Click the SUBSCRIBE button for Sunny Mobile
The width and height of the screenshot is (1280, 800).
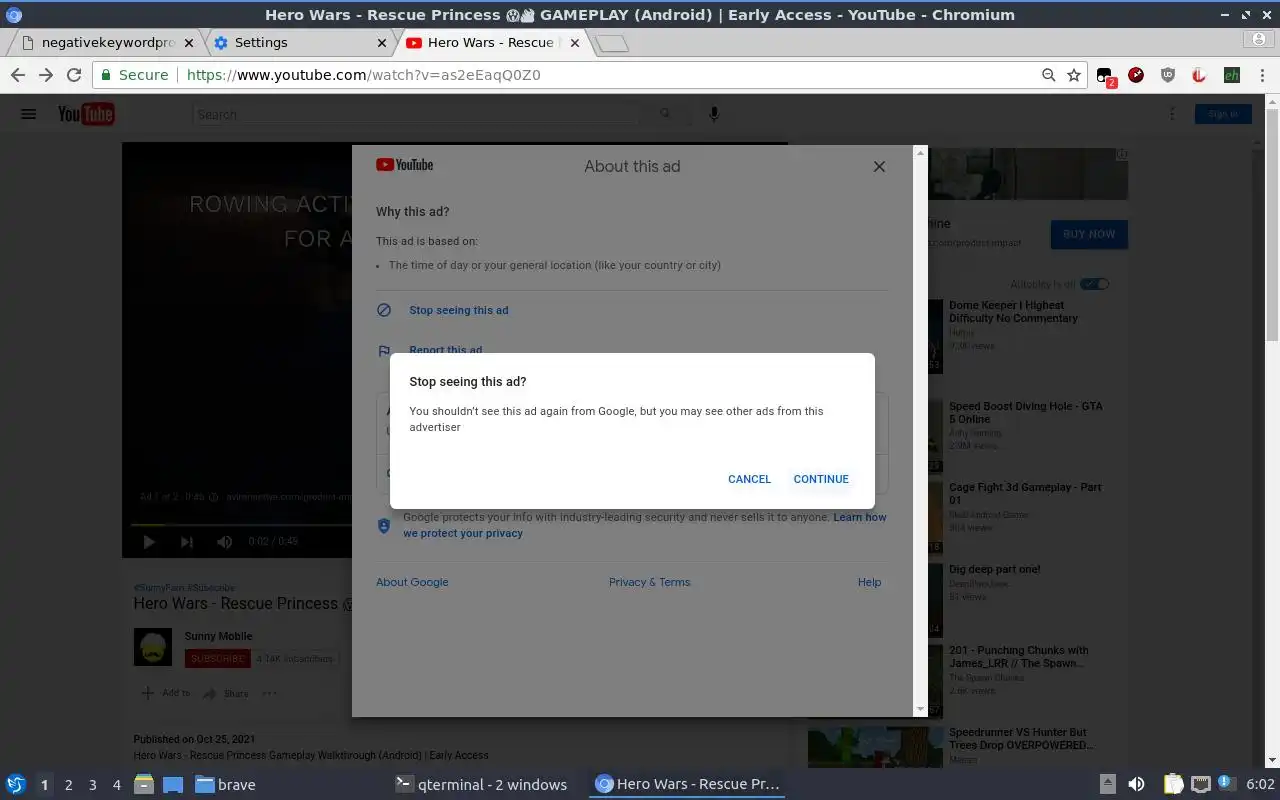point(218,659)
